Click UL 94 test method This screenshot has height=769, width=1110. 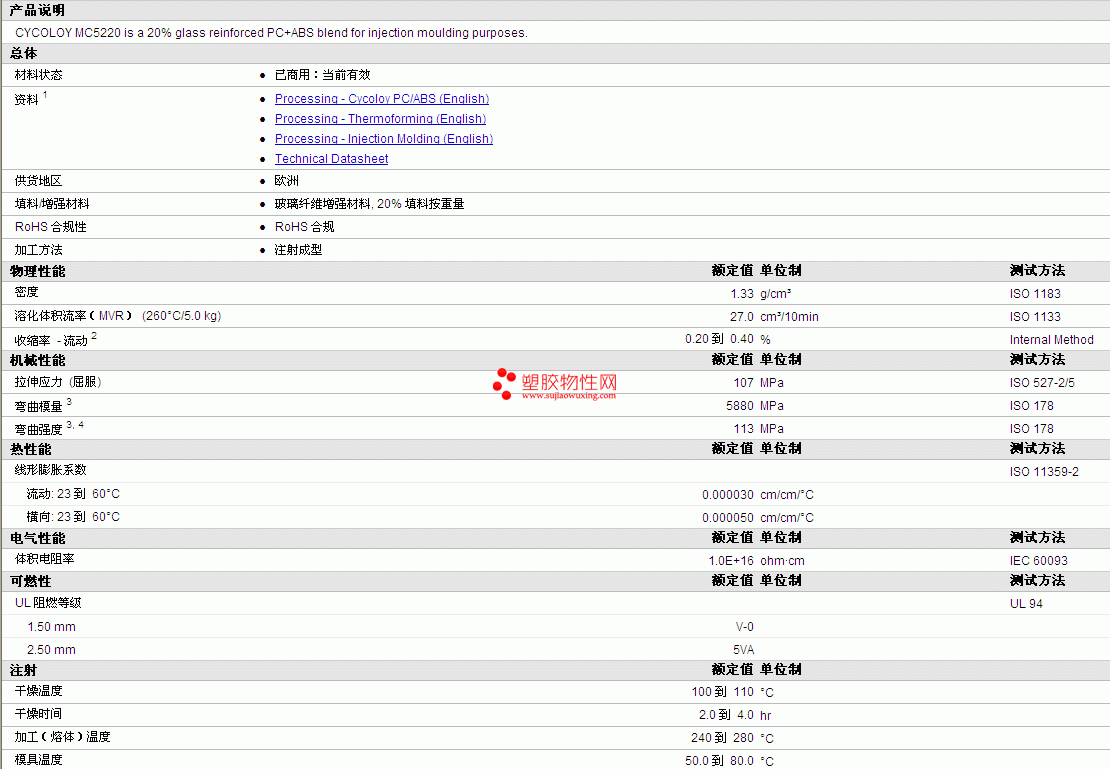[1026, 603]
